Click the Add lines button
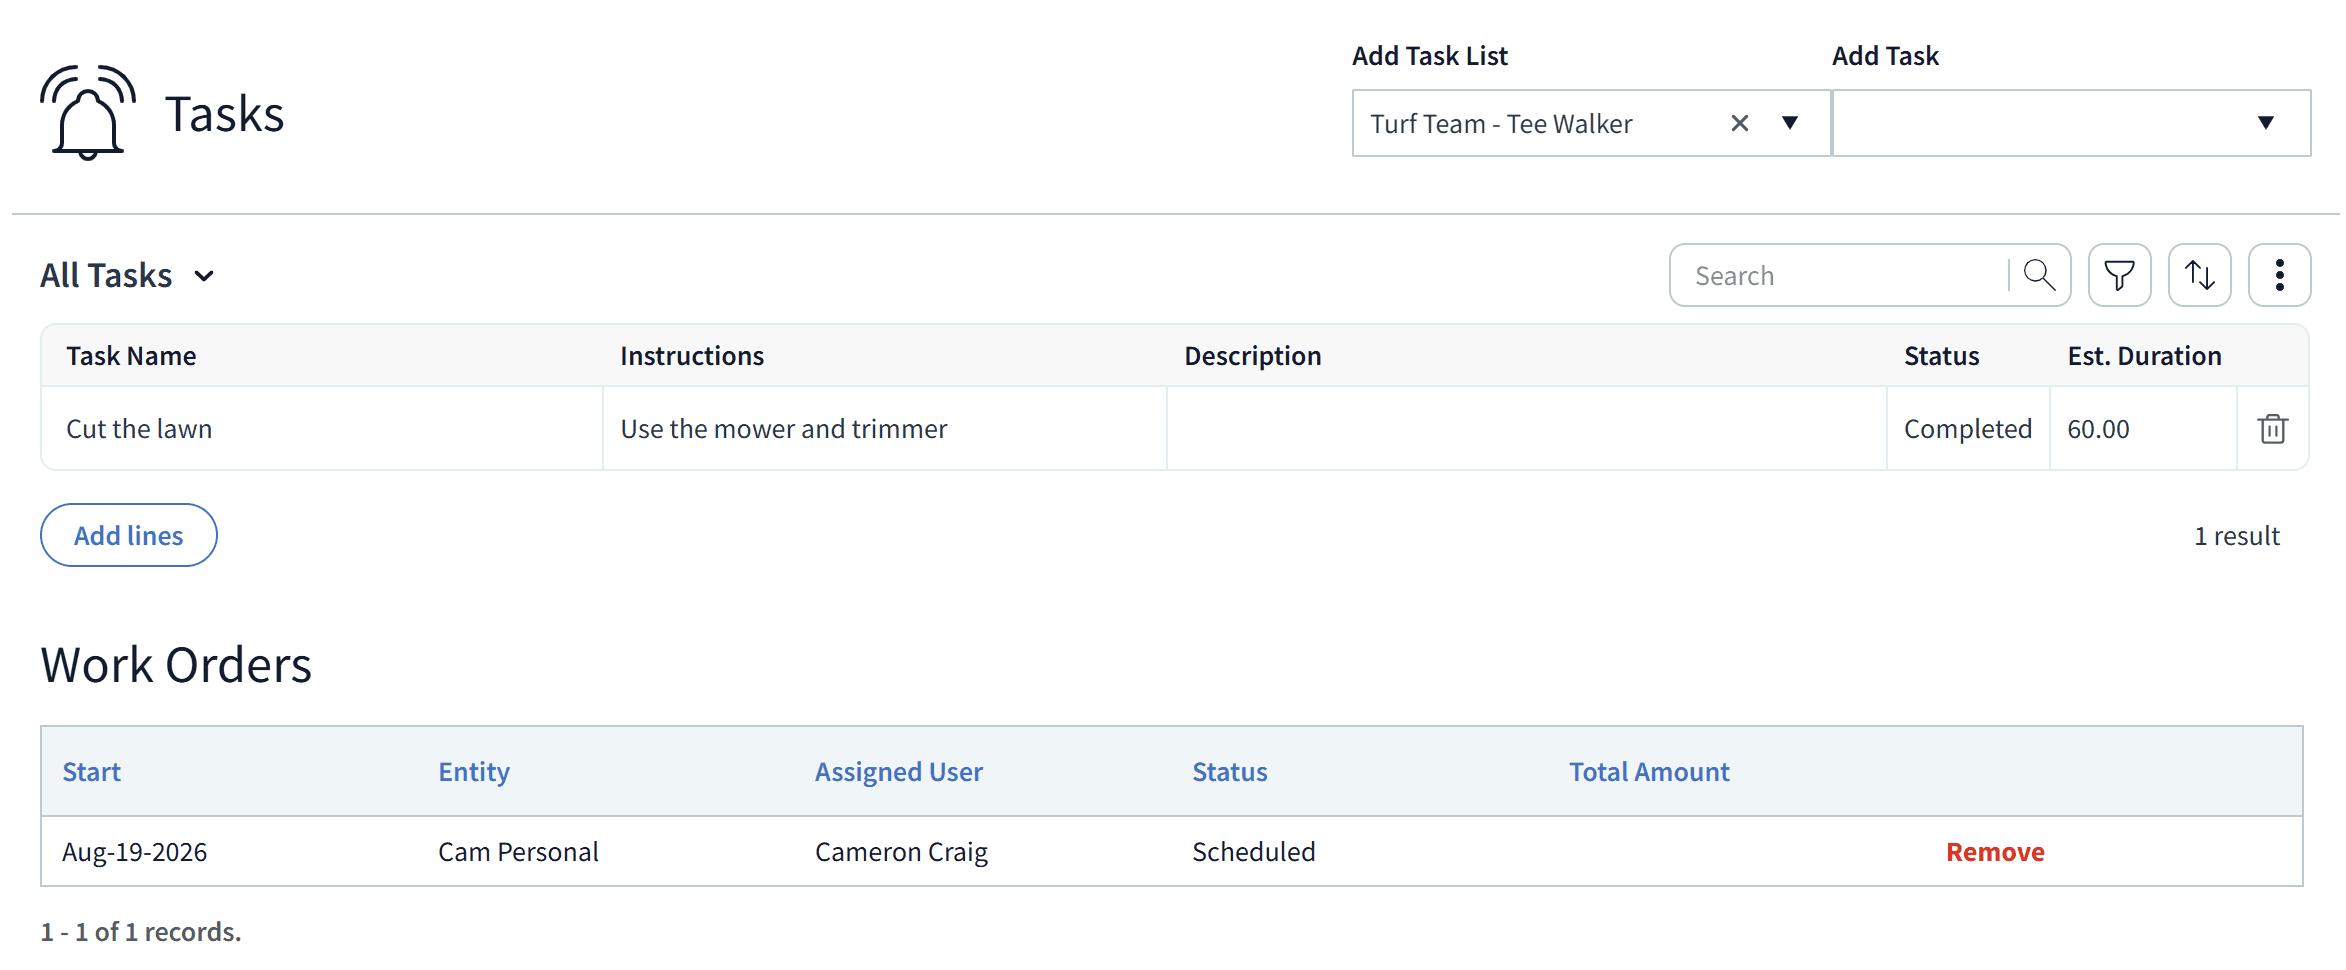2346x970 pixels. coord(129,535)
